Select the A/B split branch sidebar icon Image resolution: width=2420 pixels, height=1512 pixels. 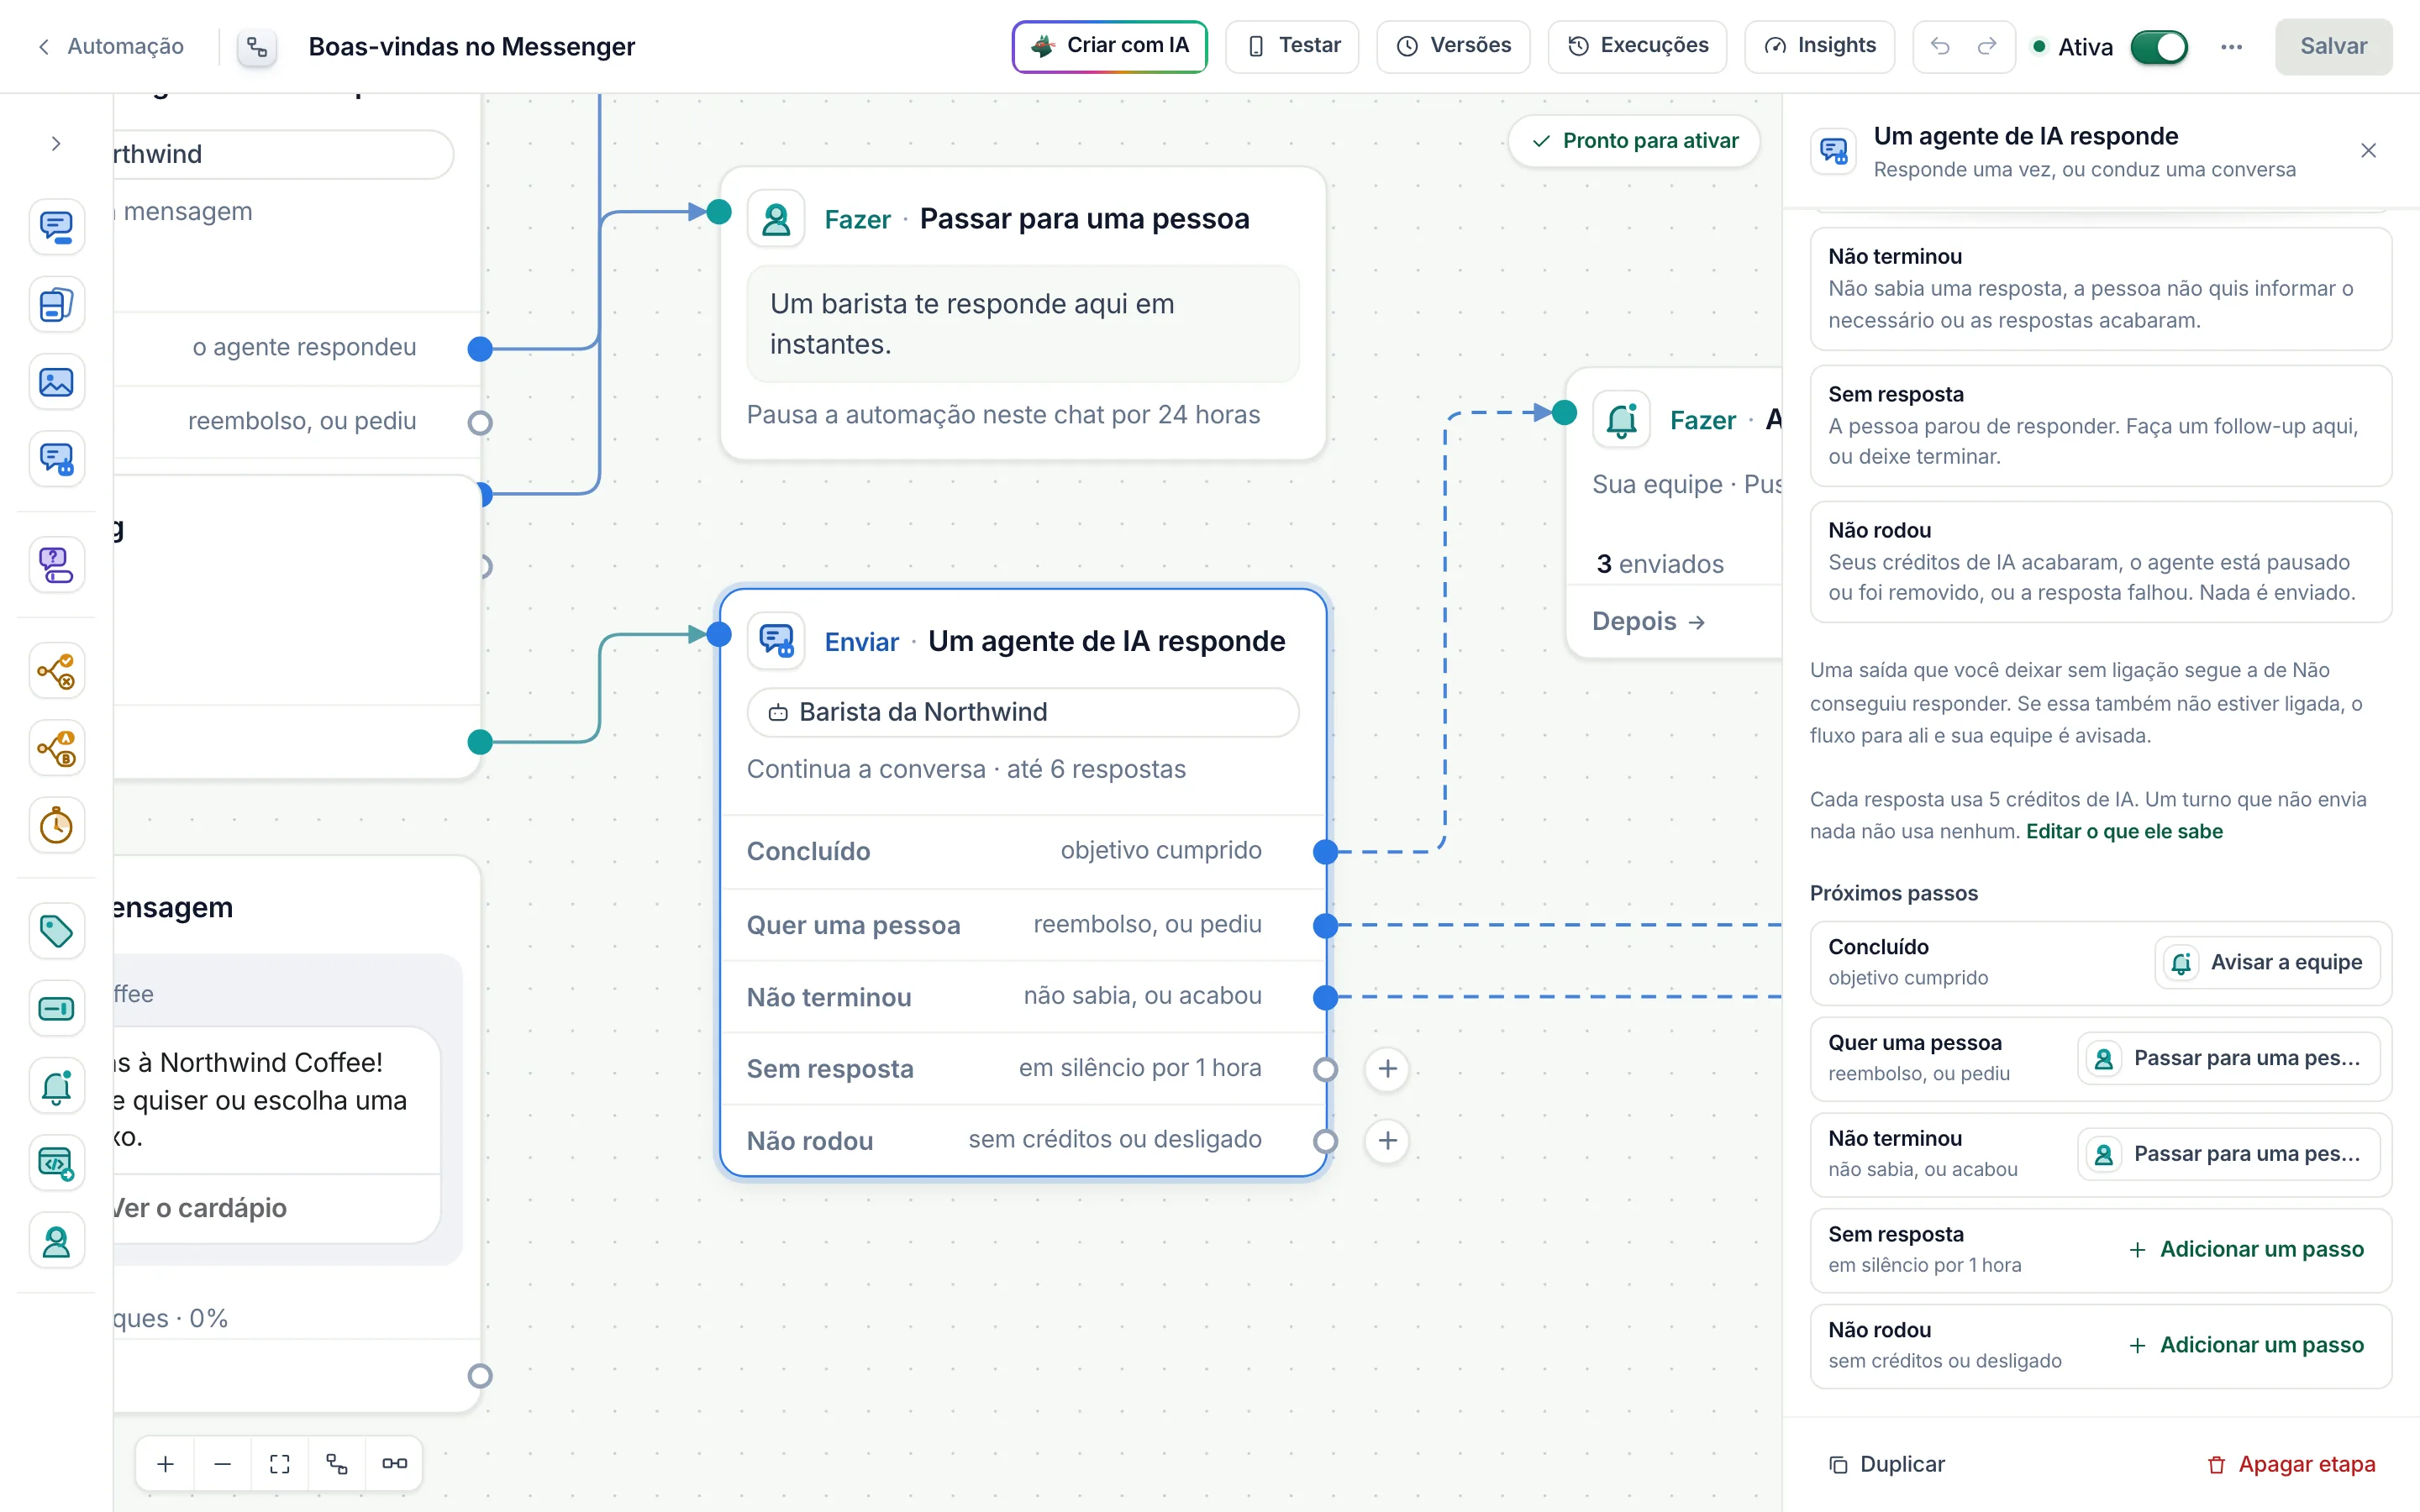pyautogui.click(x=56, y=748)
